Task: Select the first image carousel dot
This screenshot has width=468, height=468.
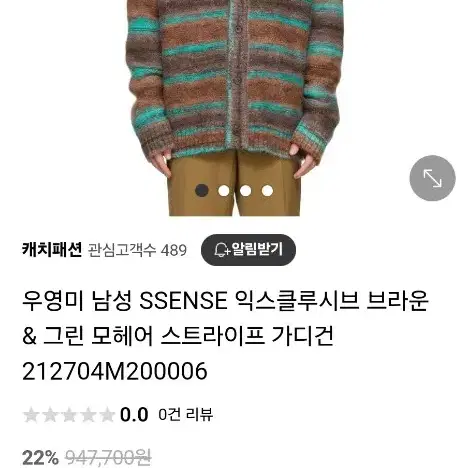Action: [202, 191]
